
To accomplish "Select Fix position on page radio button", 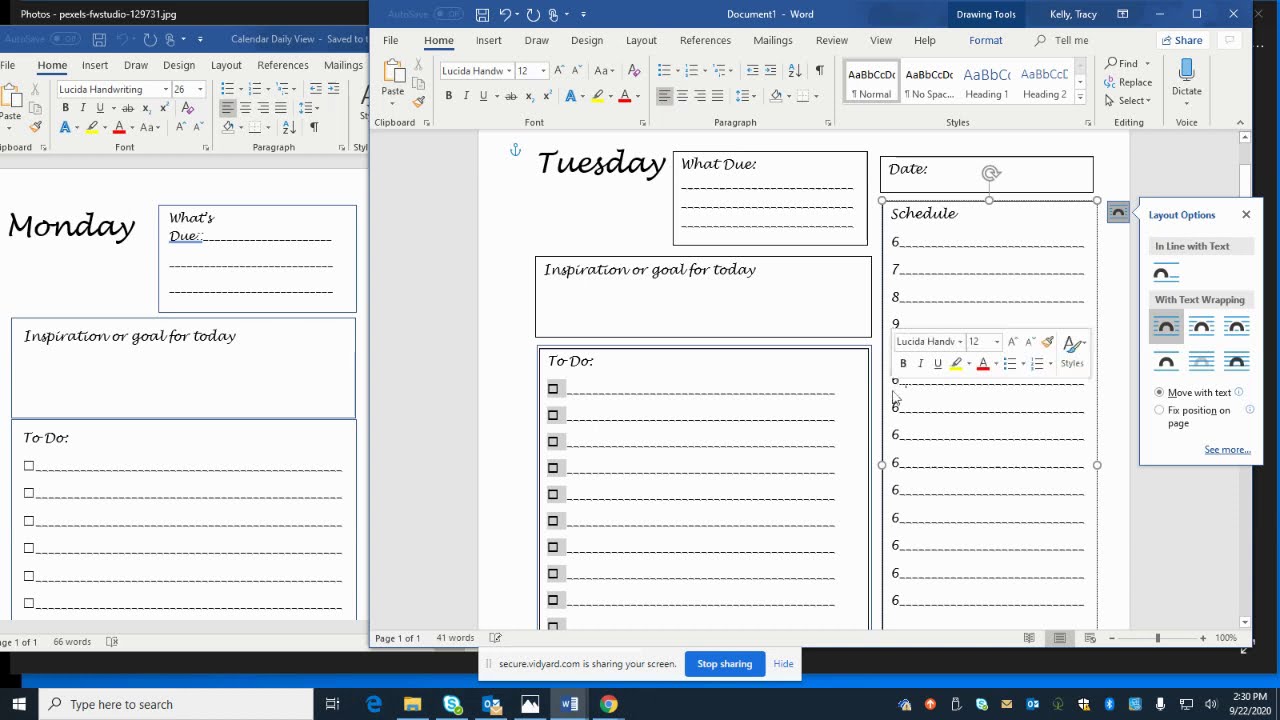I will click(1159, 410).
